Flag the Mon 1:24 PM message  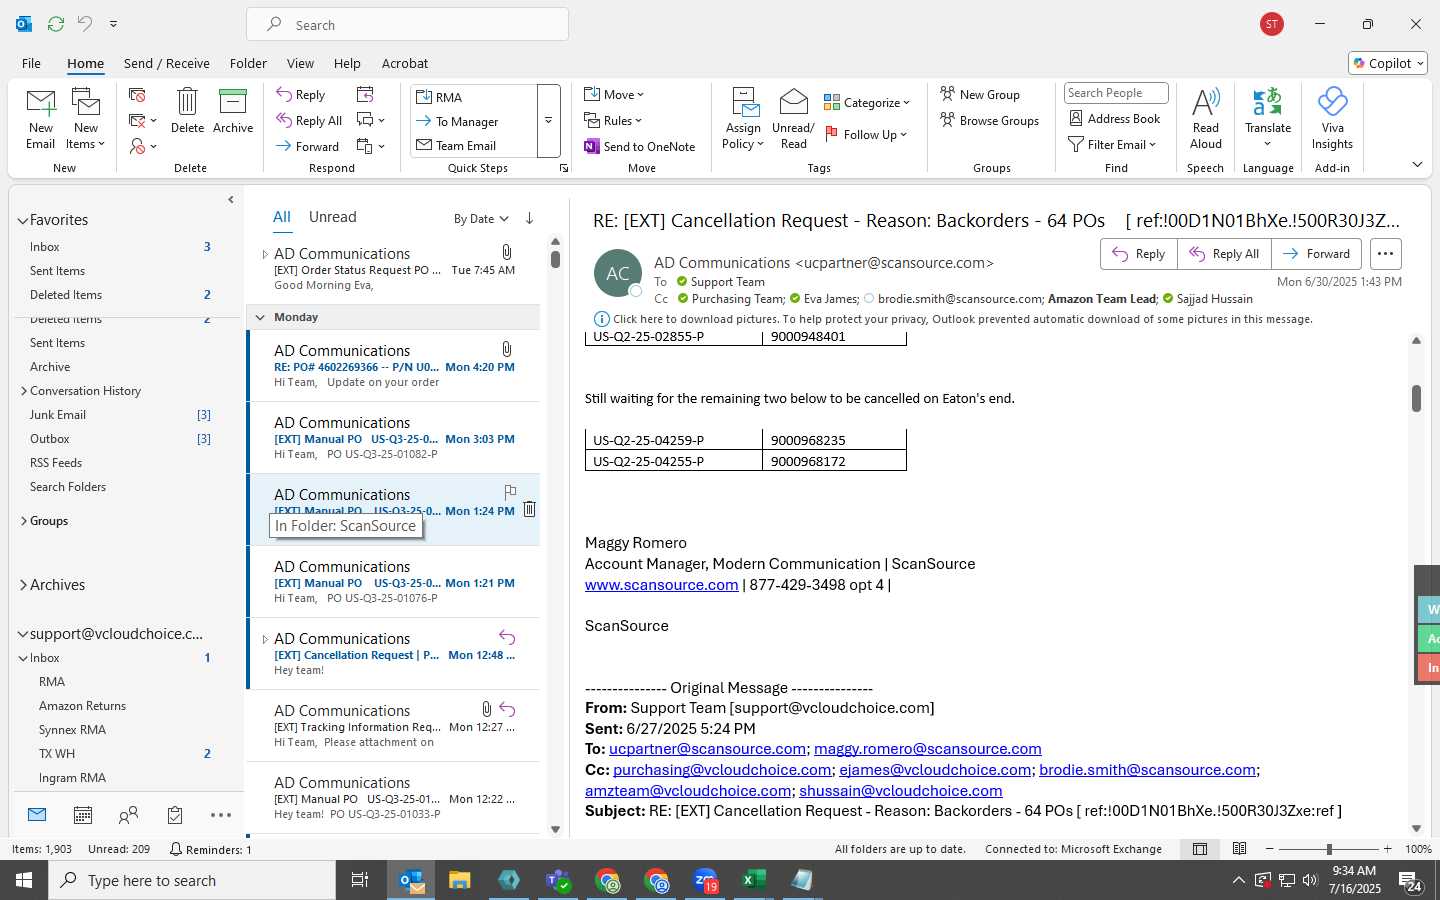pyautogui.click(x=510, y=491)
